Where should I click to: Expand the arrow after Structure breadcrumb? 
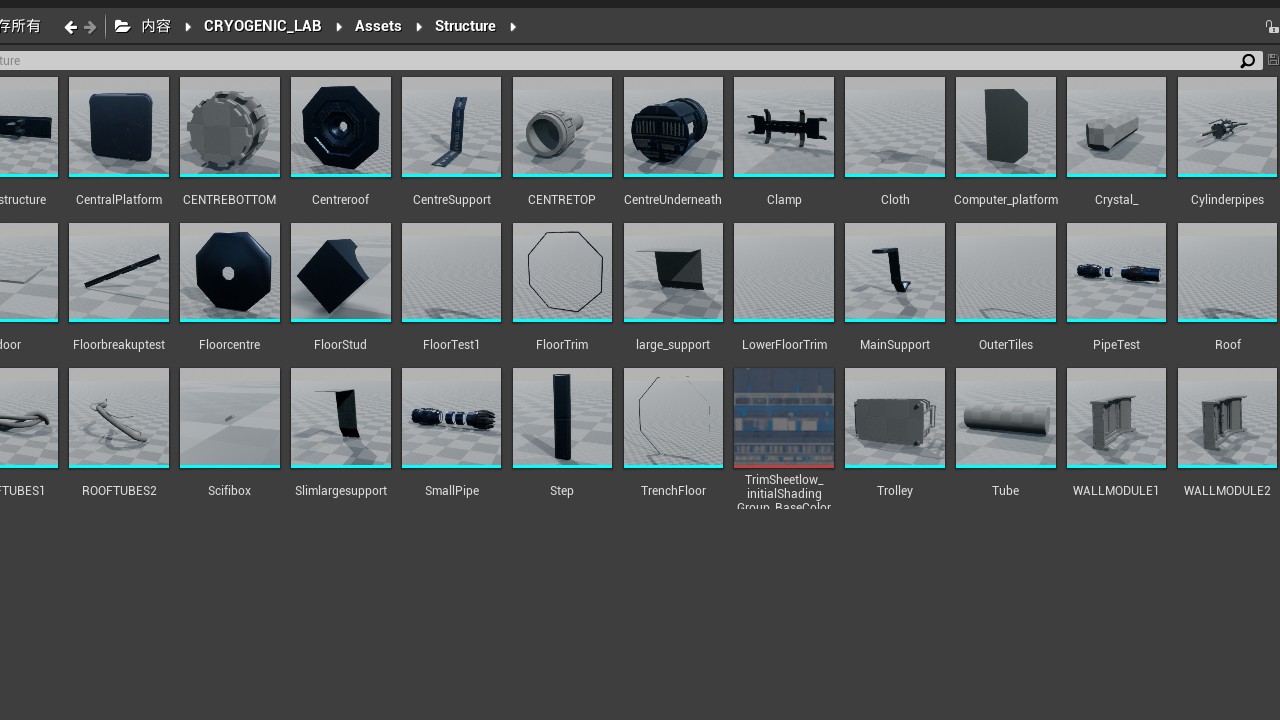coord(513,27)
